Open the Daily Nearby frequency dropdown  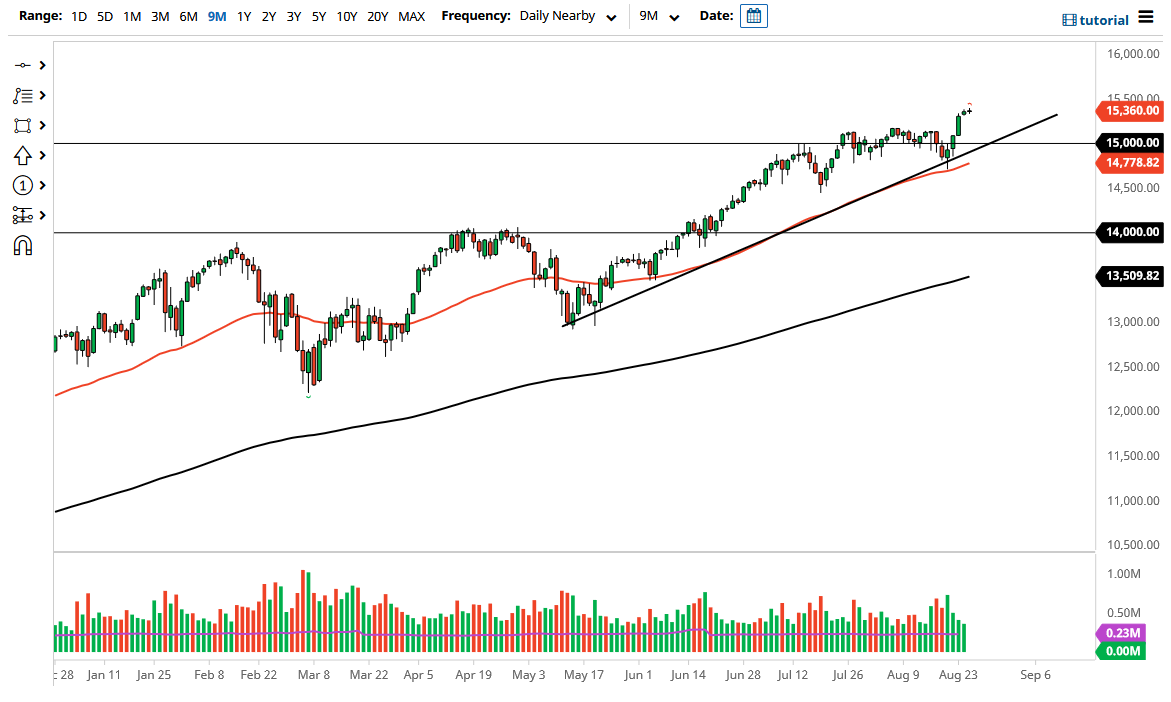567,16
